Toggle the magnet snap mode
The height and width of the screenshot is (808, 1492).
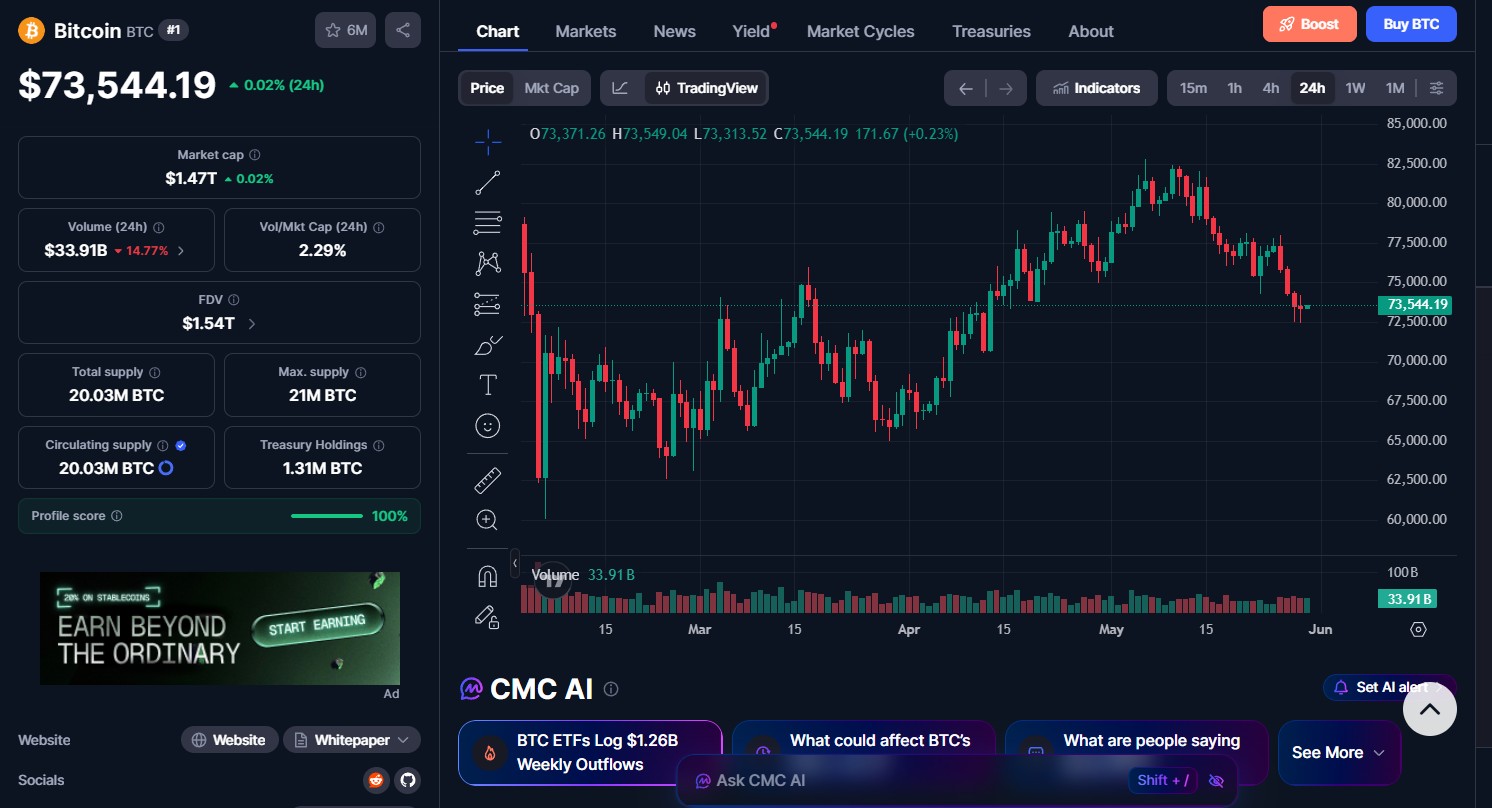coord(488,577)
